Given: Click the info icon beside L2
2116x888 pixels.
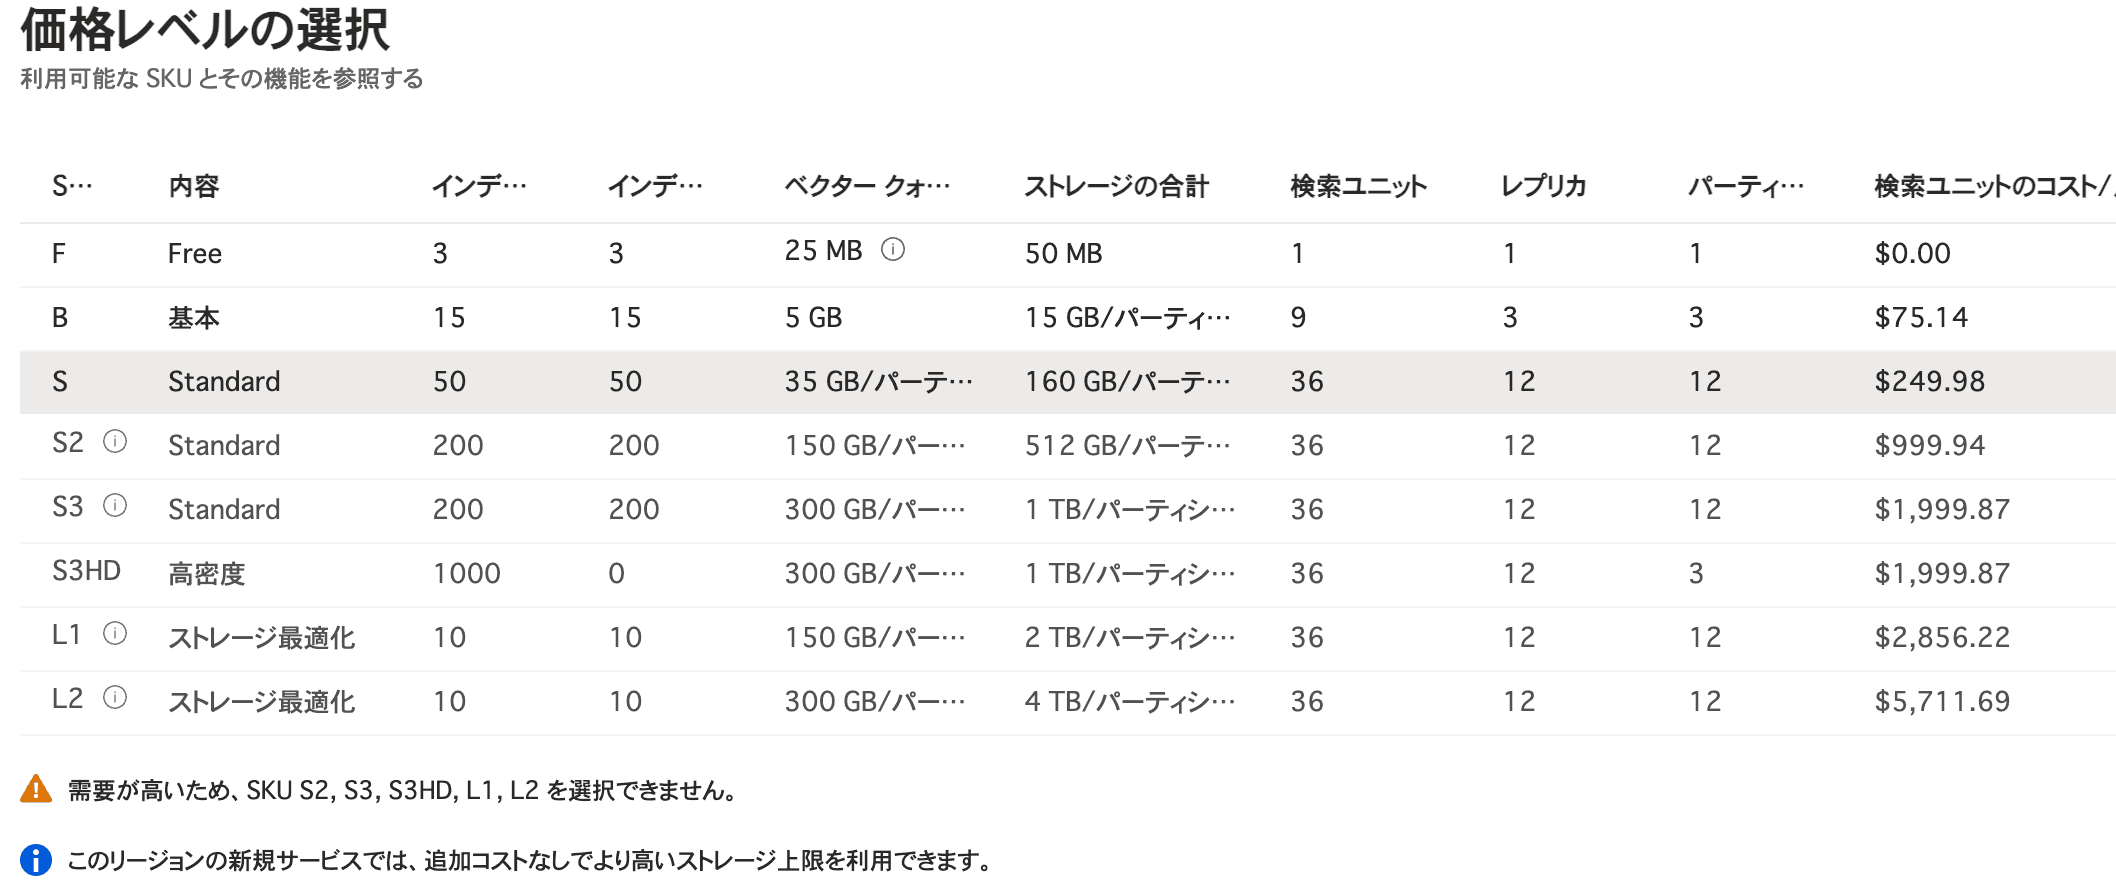Looking at the screenshot, I should tap(115, 698).
